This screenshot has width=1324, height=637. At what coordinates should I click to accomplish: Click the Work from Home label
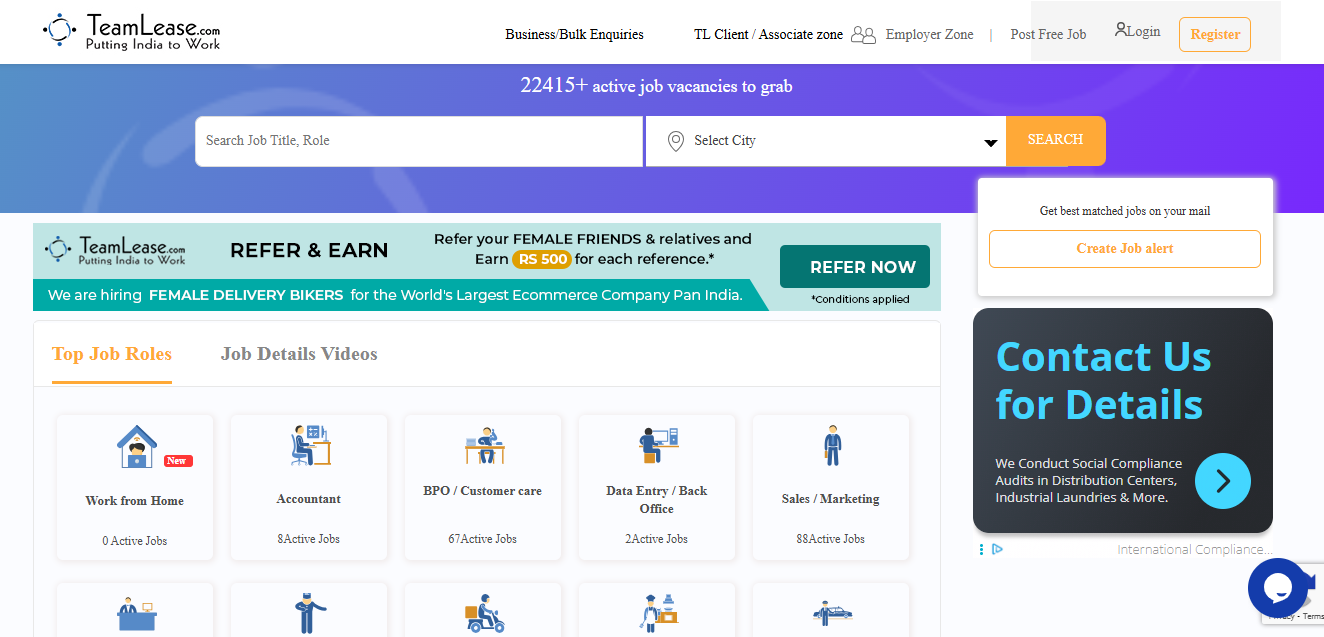tap(135, 501)
